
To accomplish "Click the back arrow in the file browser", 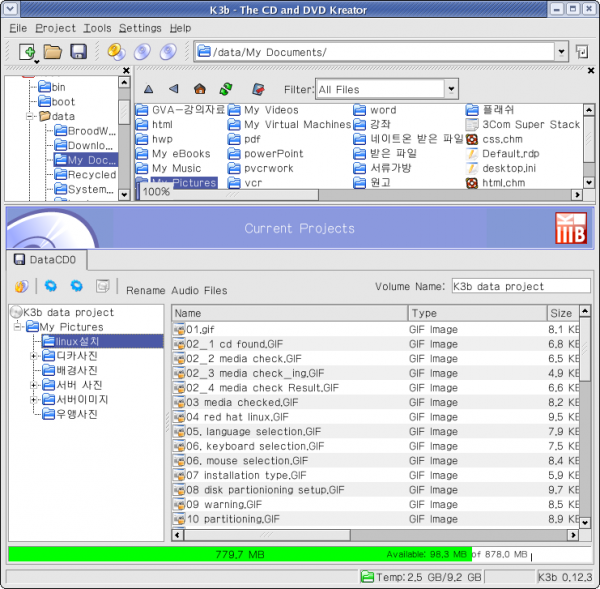I will tap(174, 89).
